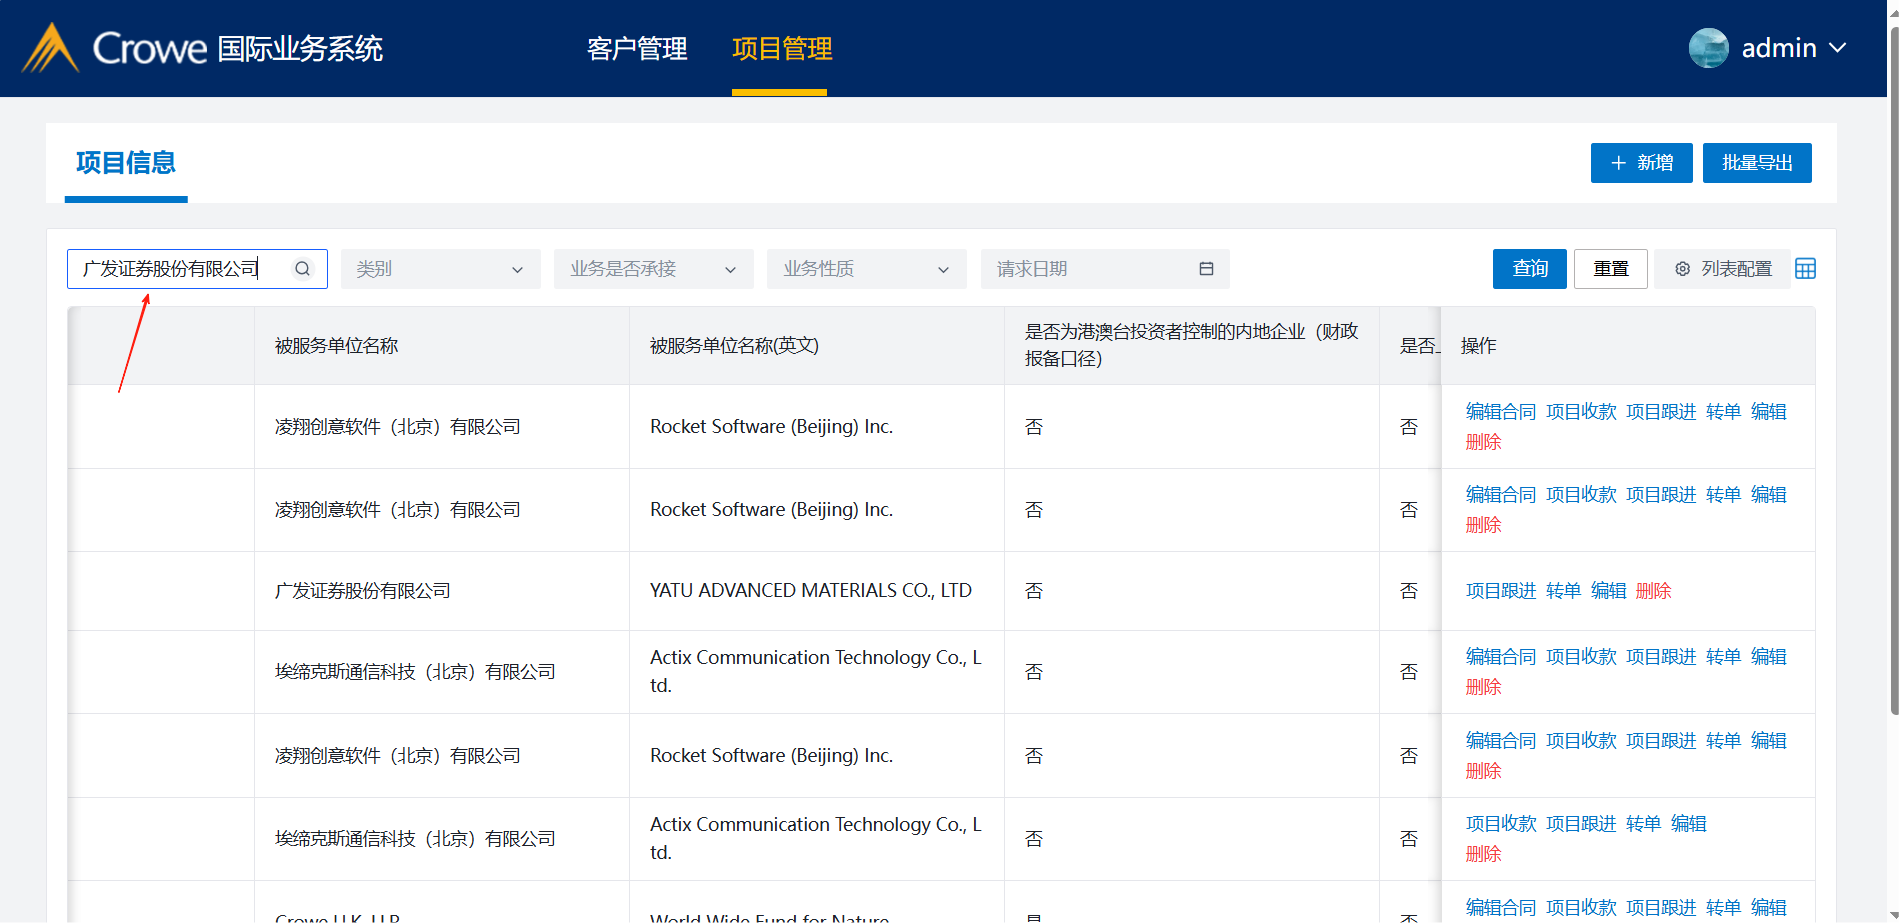
Task: Click the 批量导出 button
Action: tap(1756, 163)
